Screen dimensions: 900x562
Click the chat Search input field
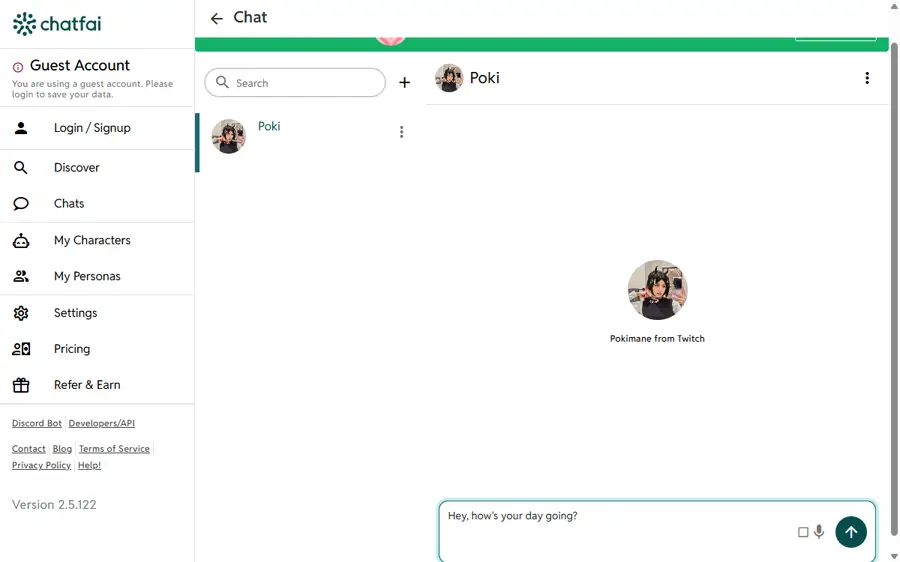(295, 83)
